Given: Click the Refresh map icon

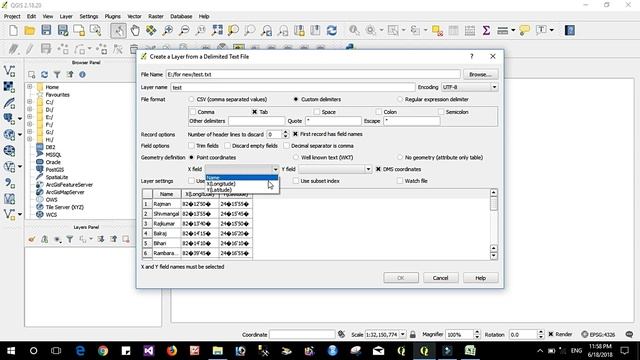Looking at the screenshot, I should click(x=331, y=30).
